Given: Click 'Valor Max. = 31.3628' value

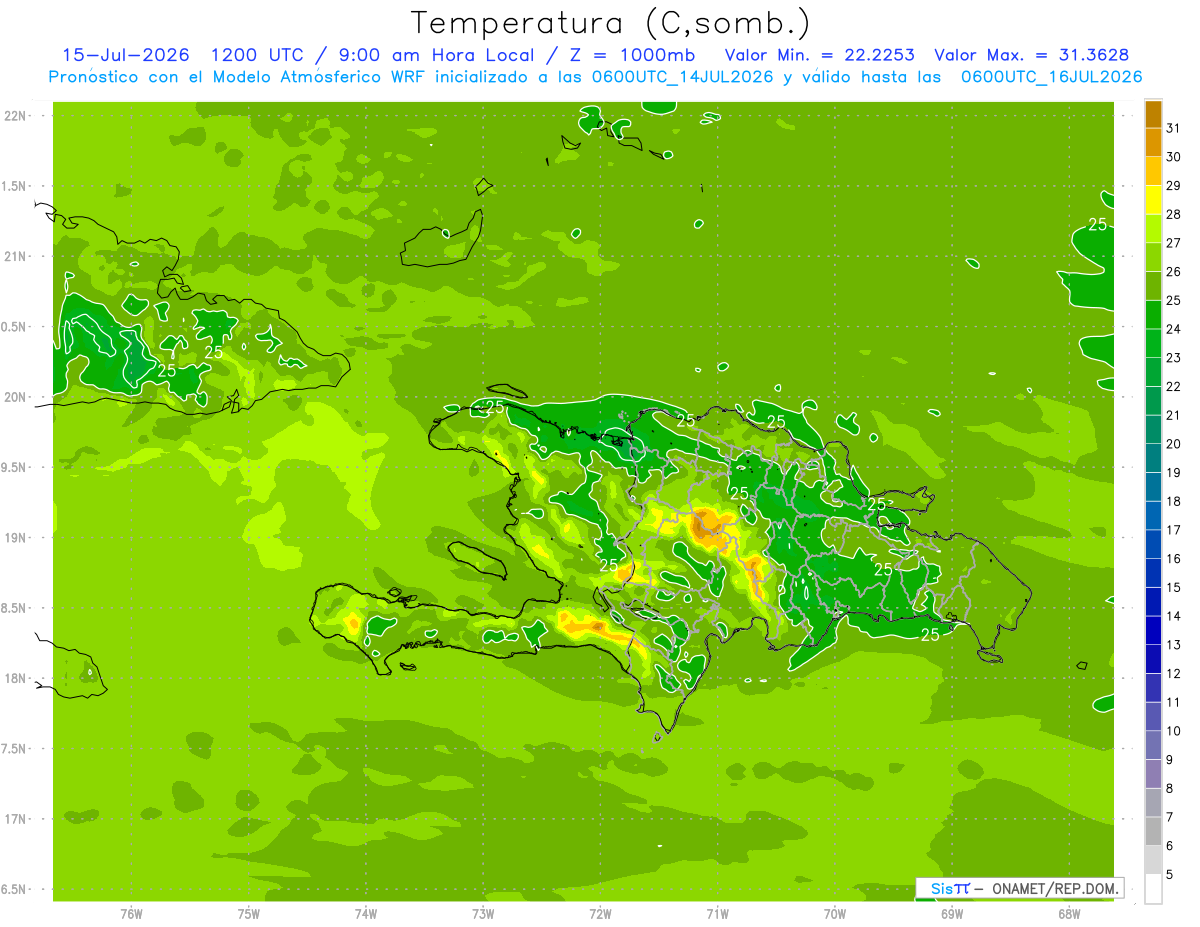Looking at the screenshot, I should click(x=1032, y=55).
